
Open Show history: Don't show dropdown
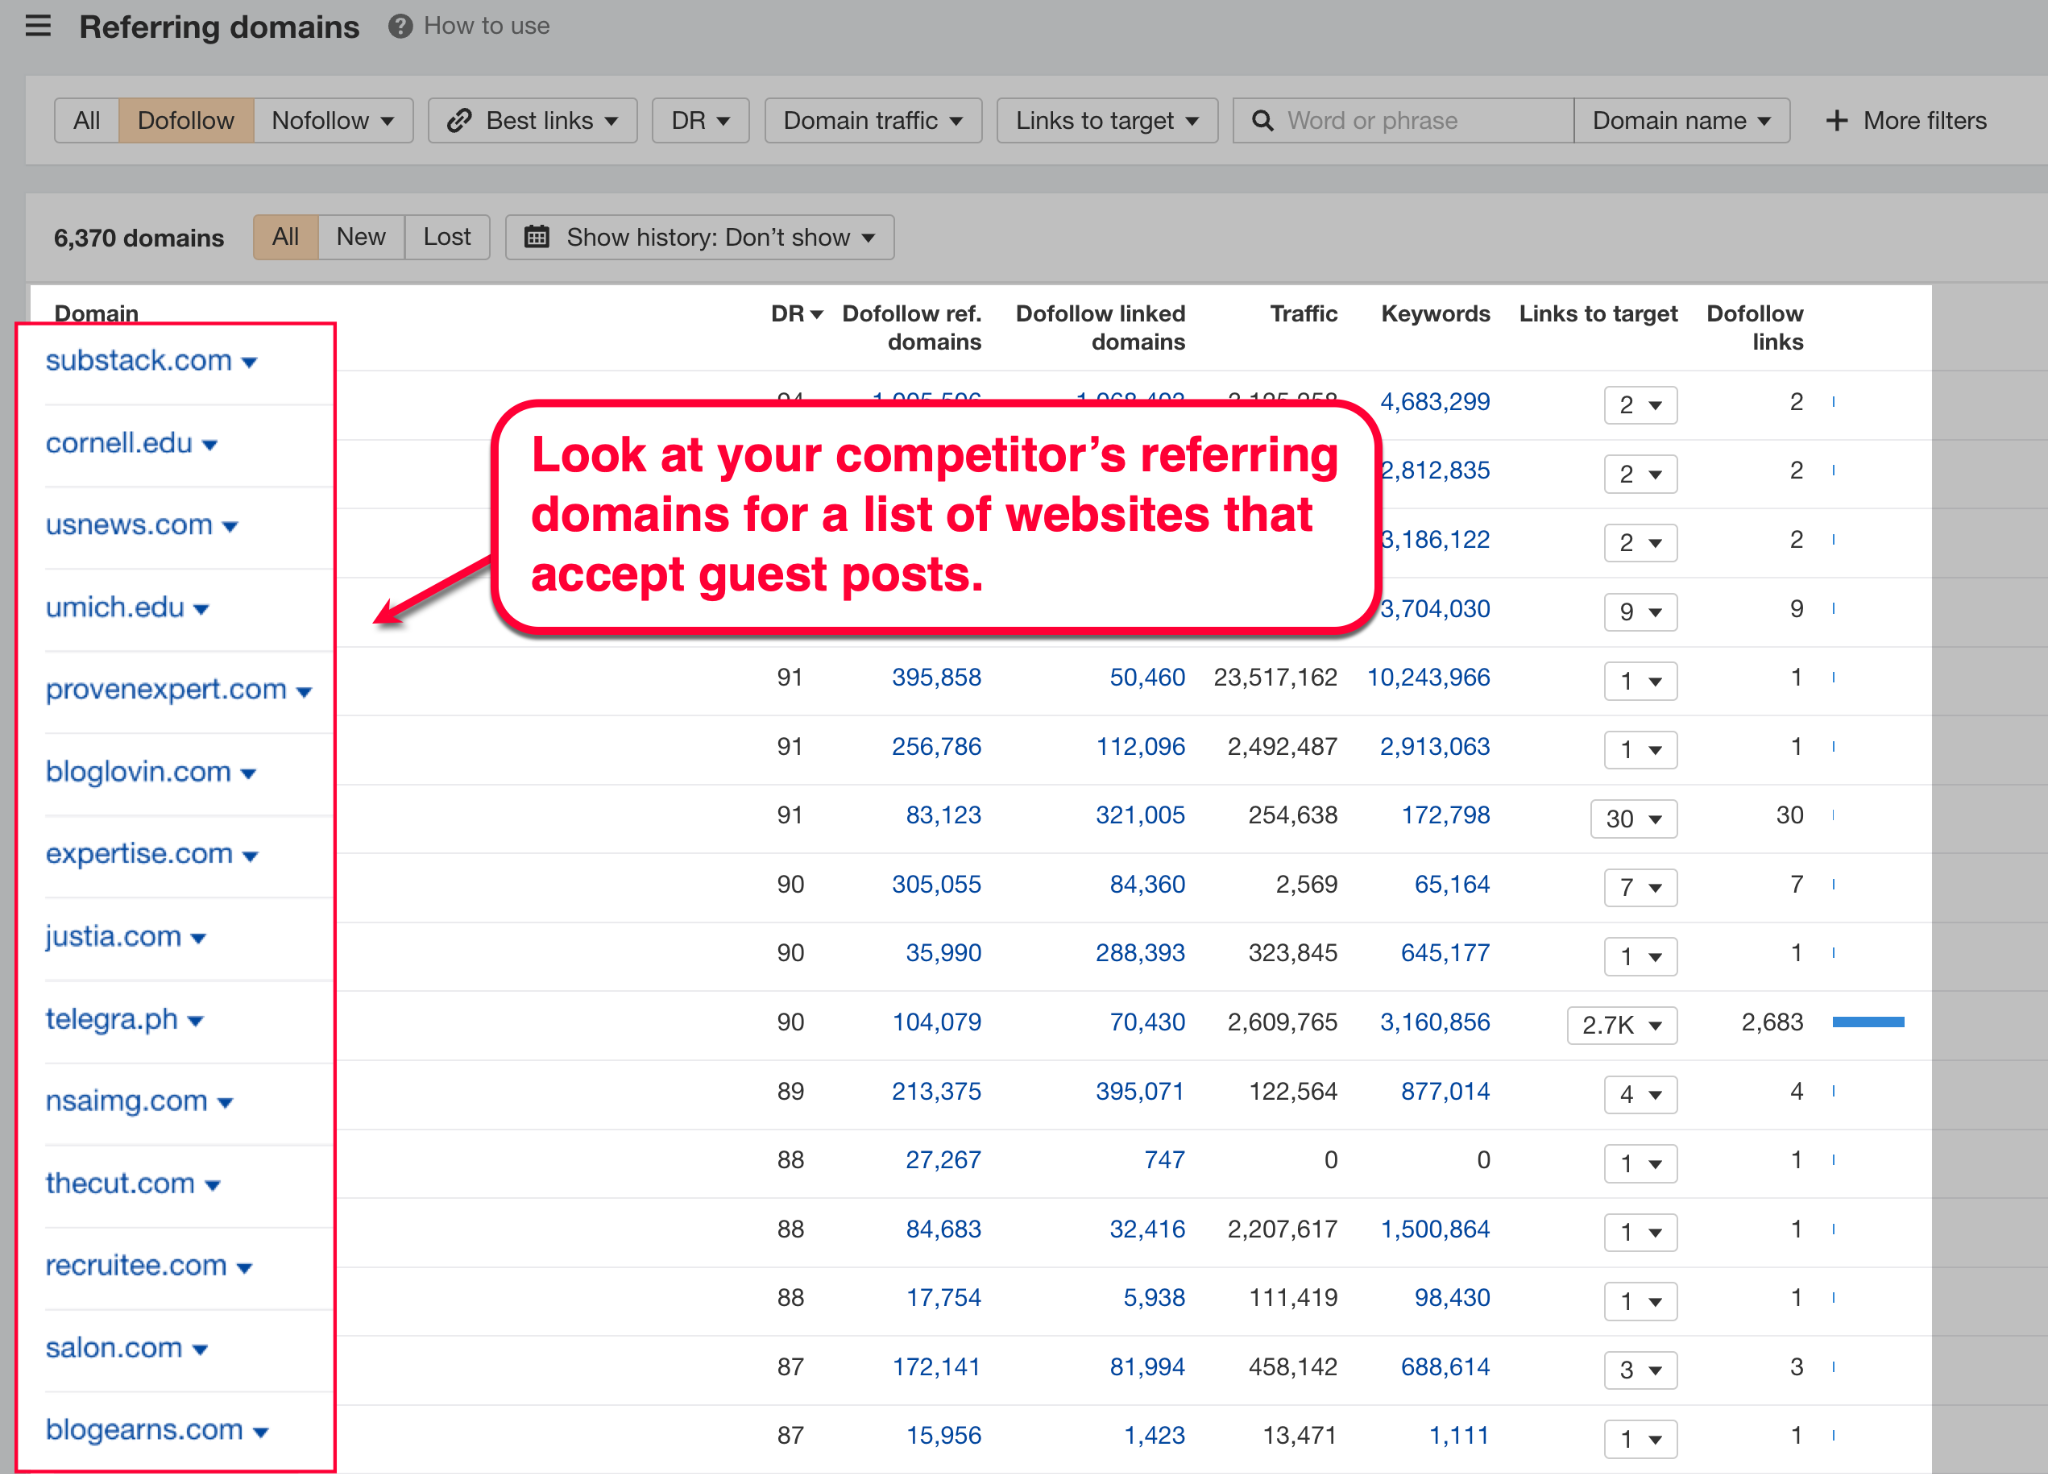tap(700, 237)
